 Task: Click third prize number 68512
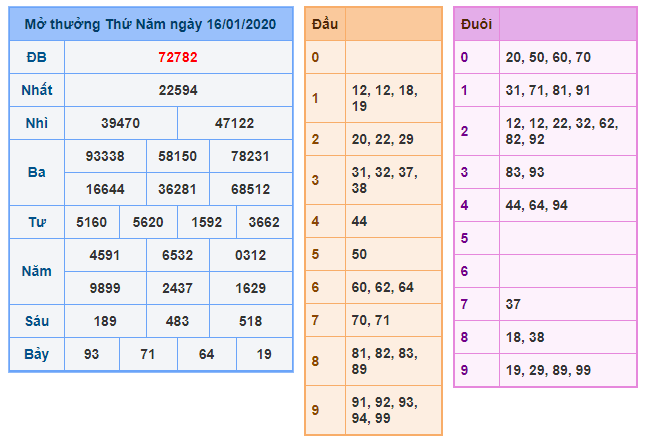(x=250, y=188)
